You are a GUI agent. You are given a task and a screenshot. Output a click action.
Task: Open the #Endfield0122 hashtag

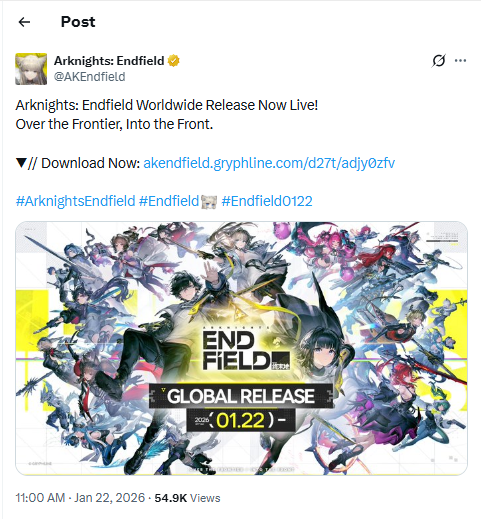[267, 201]
